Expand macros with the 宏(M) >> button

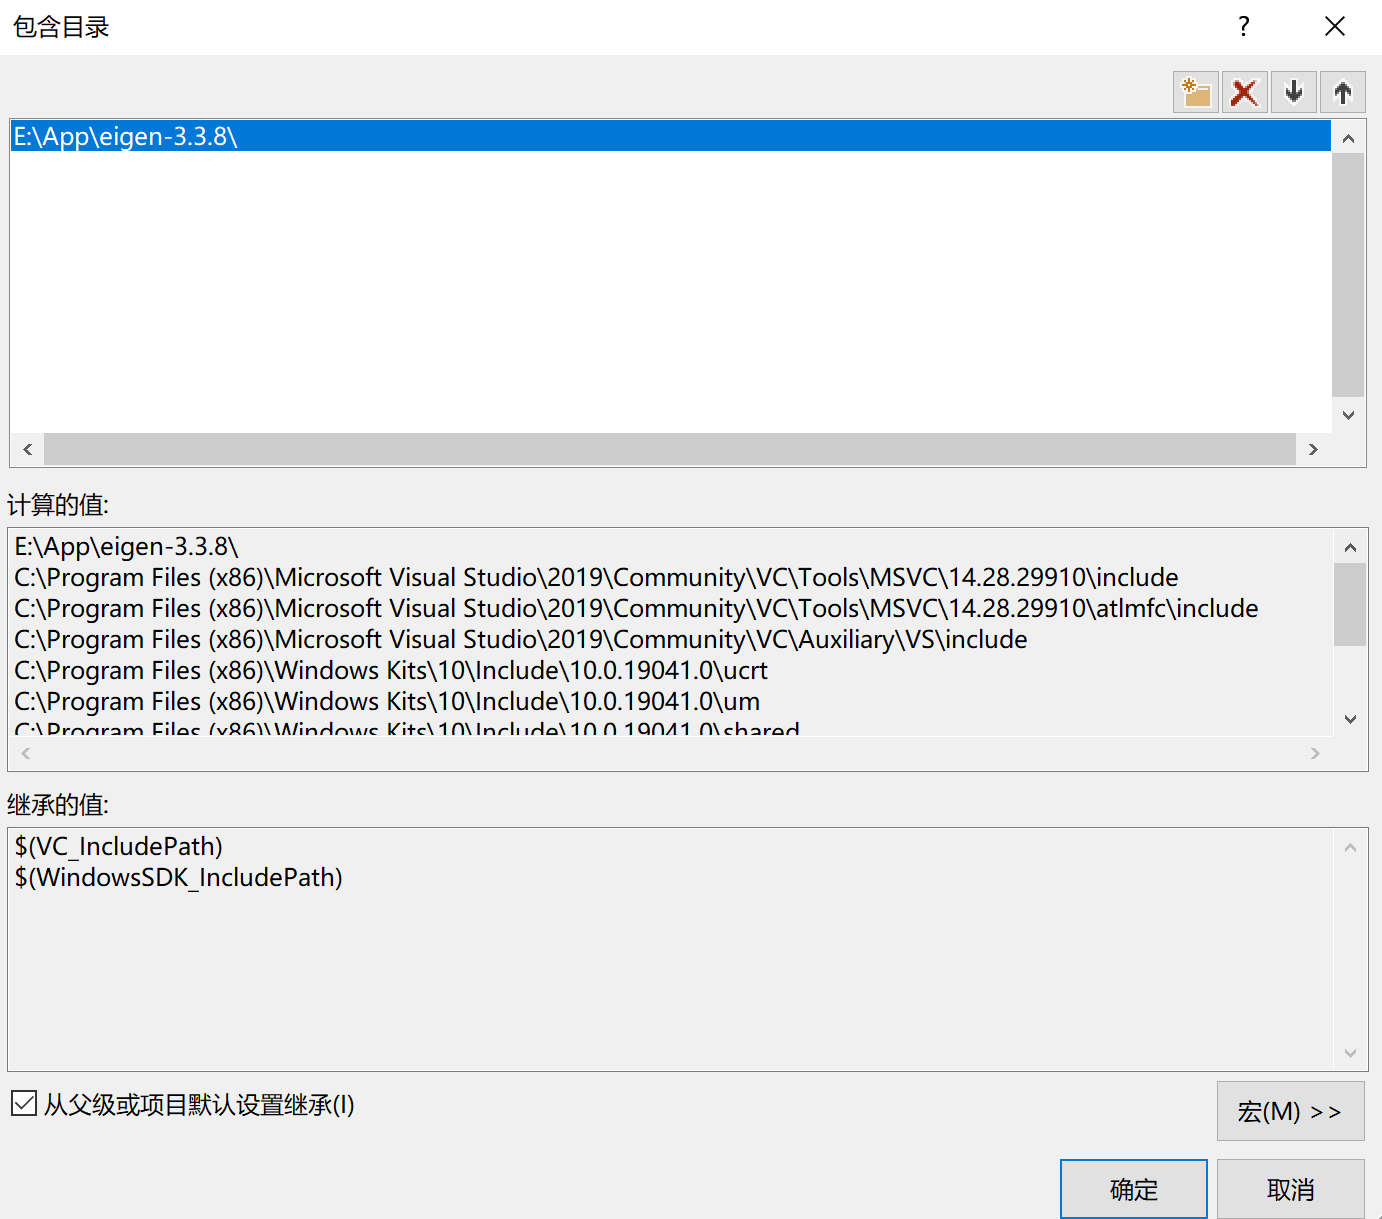[1290, 1111]
